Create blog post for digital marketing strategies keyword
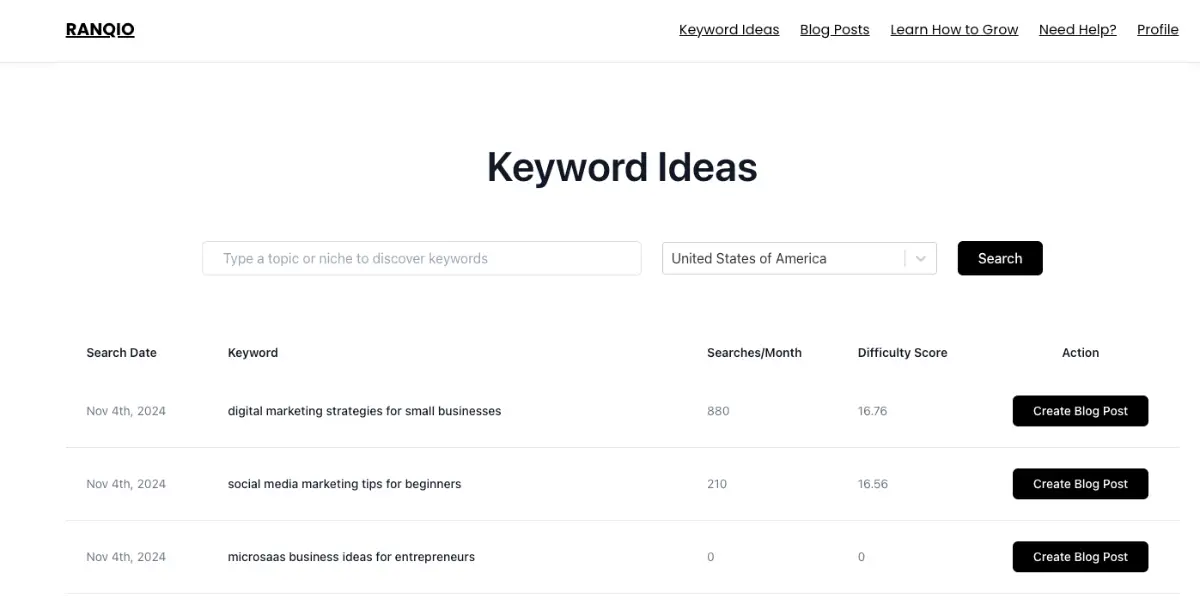This screenshot has width=1200, height=604. [x=1080, y=410]
